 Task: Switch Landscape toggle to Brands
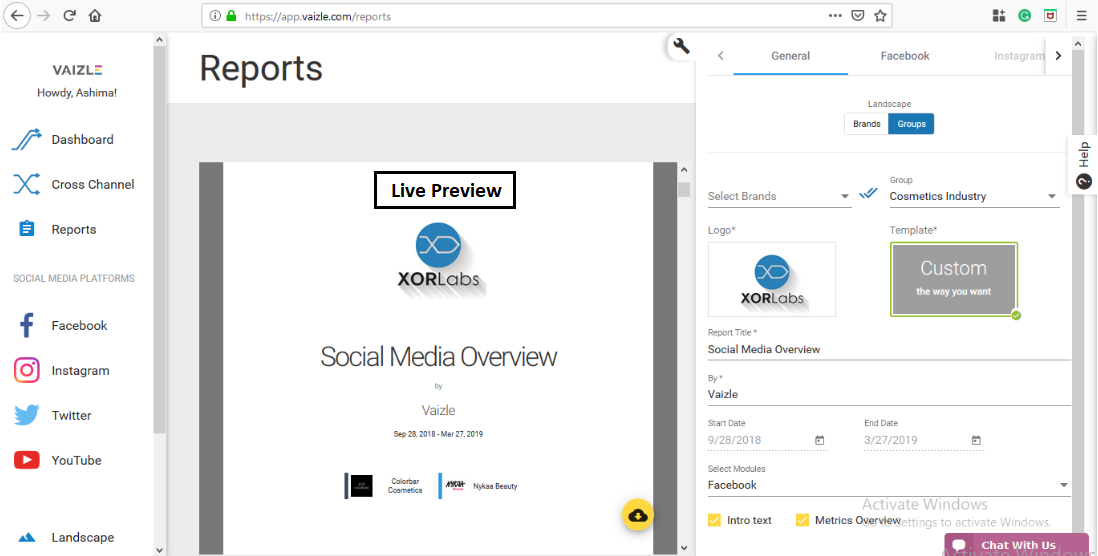pos(866,124)
